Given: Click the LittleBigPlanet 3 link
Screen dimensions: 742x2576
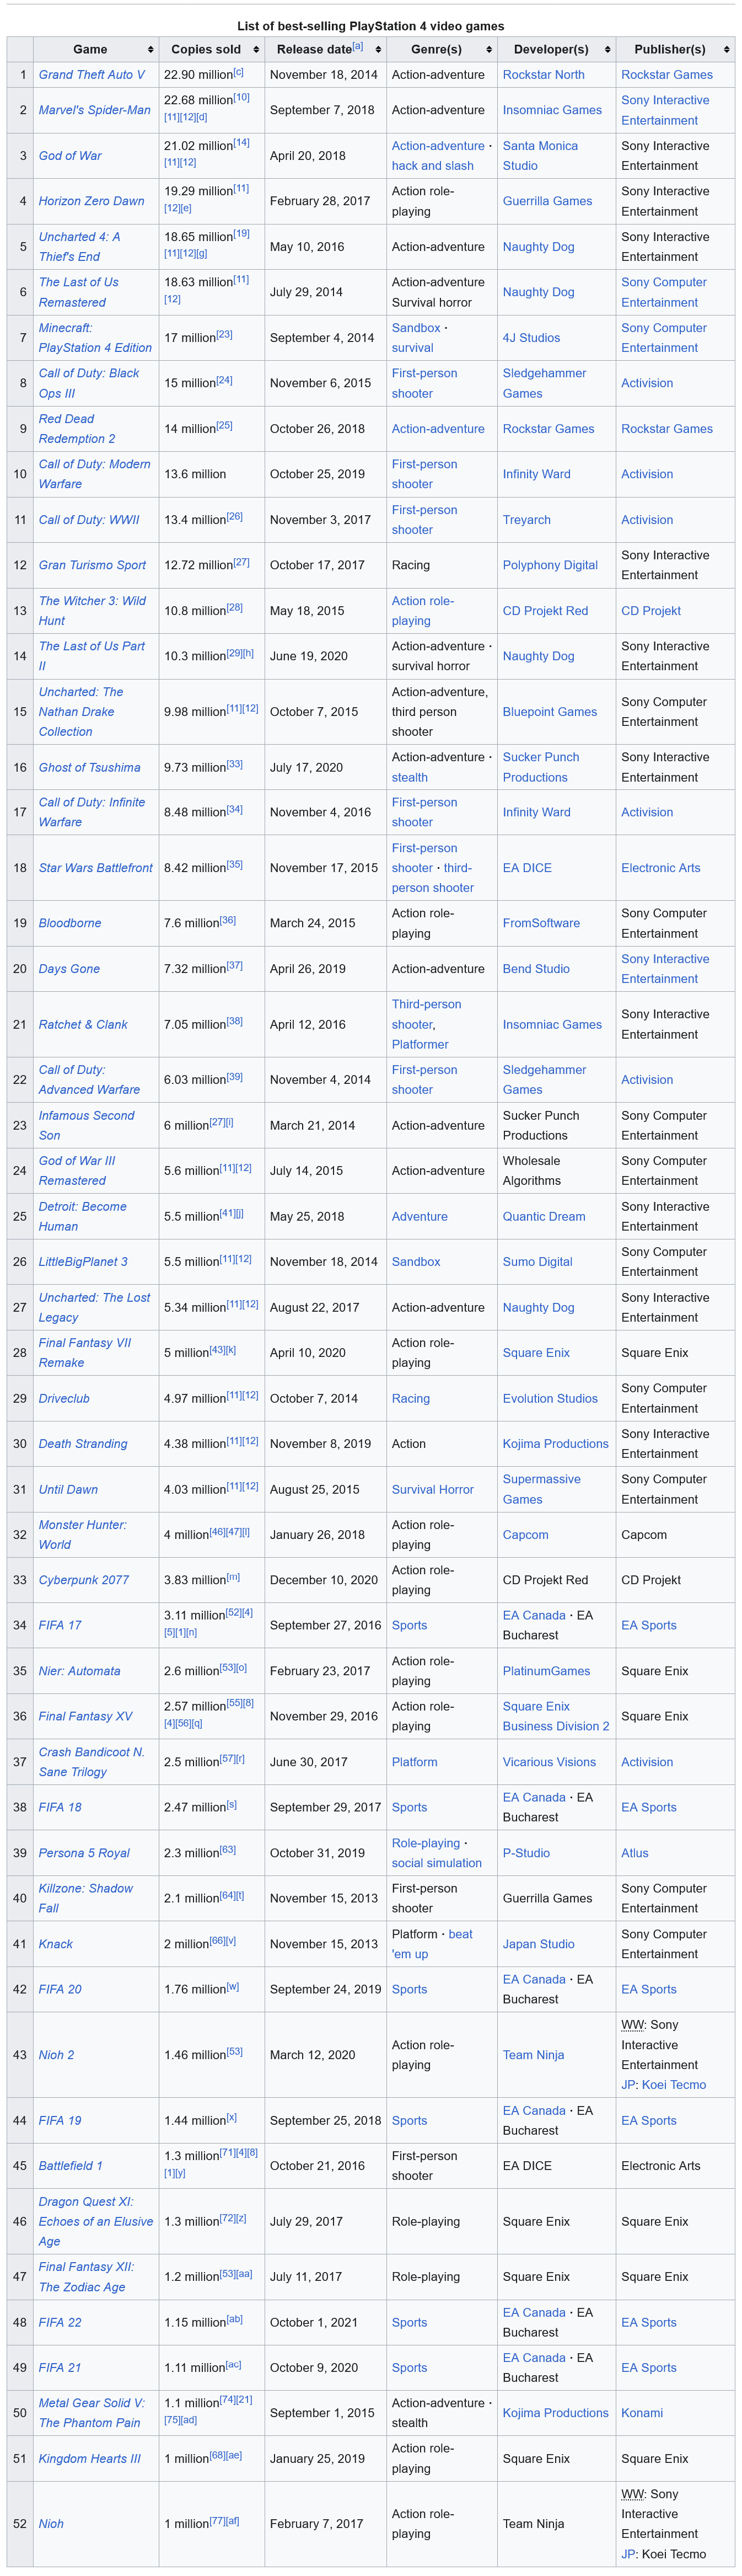Looking at the screenshot, I should tap(83, 1262).
